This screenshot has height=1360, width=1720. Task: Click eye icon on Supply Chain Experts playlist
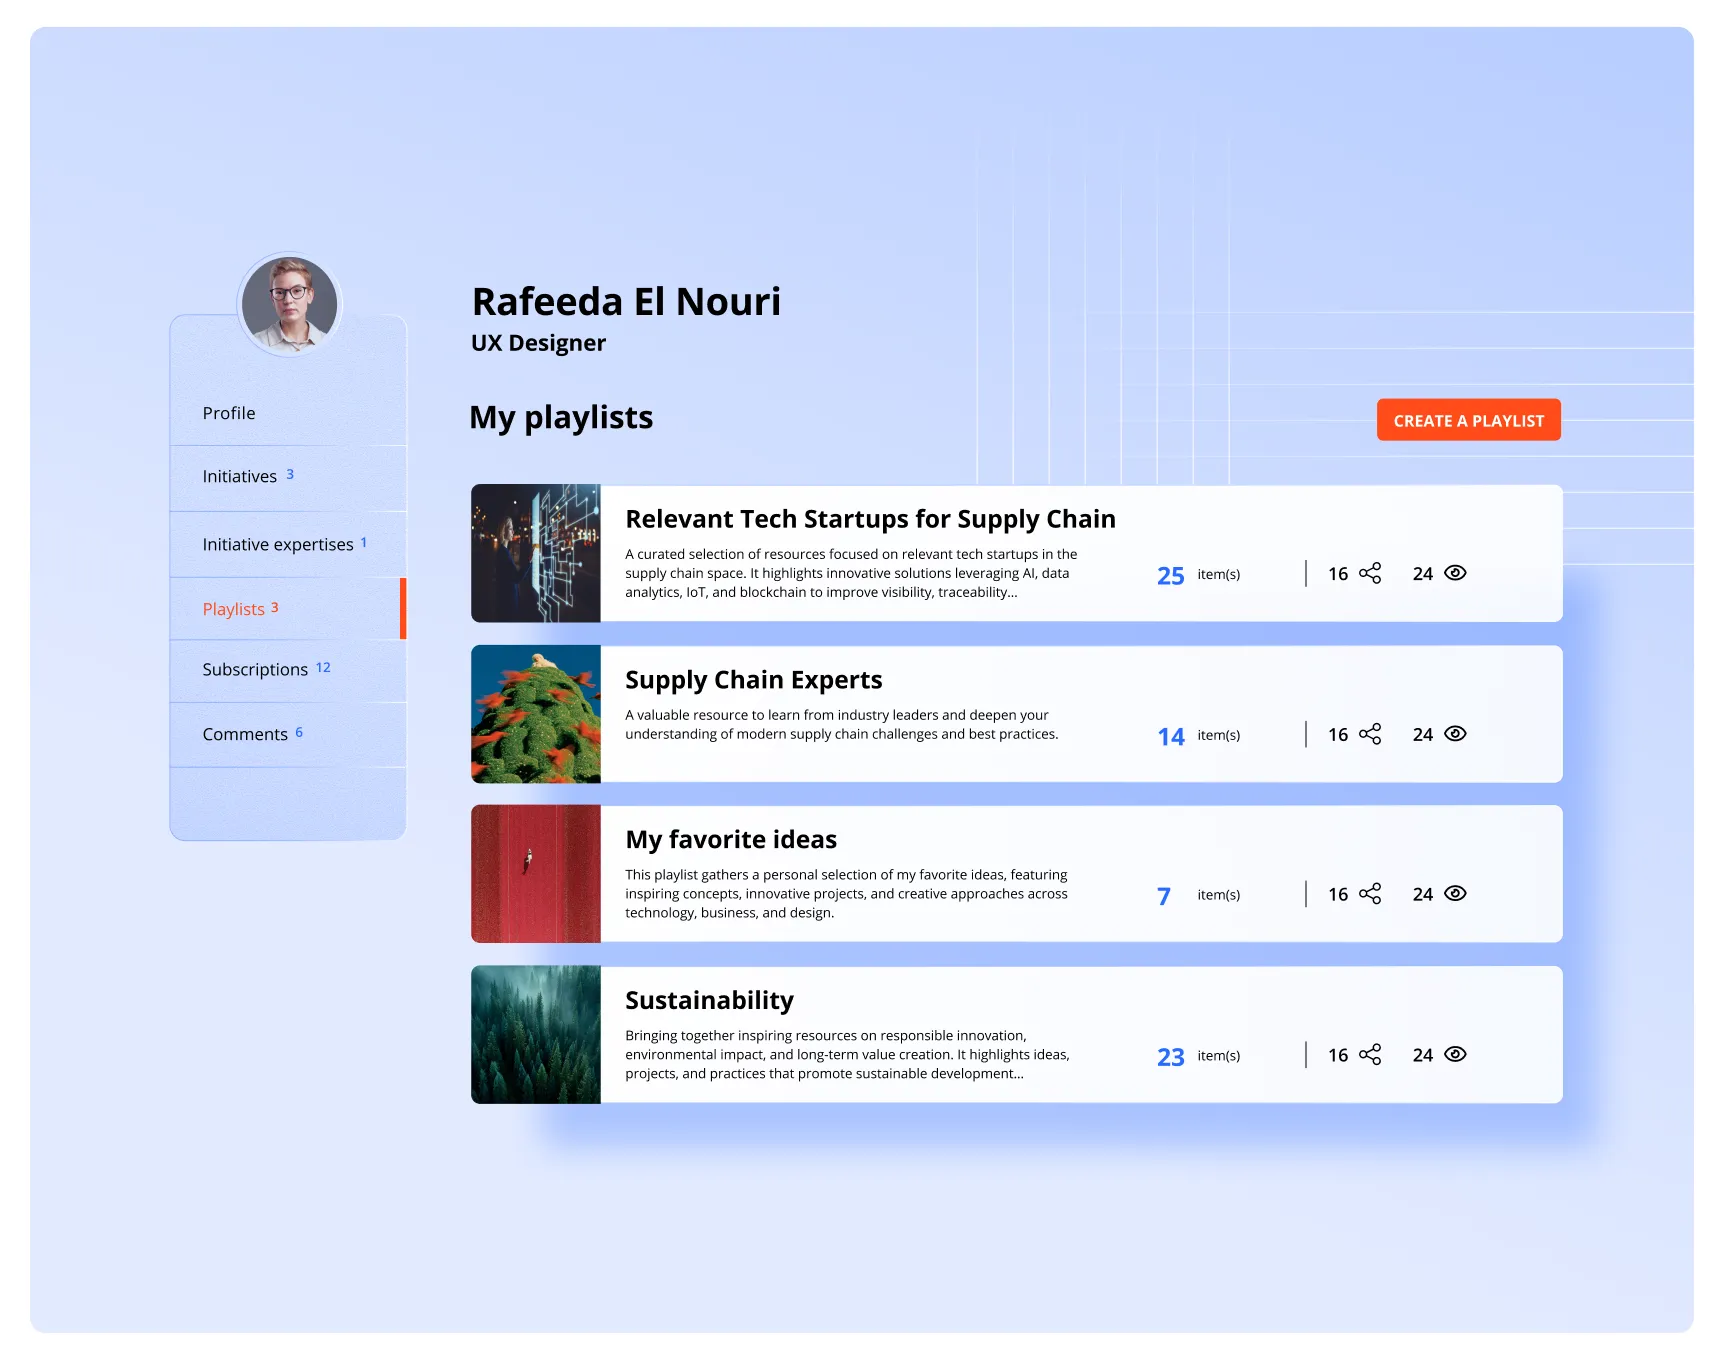[x=1455, y=734]
